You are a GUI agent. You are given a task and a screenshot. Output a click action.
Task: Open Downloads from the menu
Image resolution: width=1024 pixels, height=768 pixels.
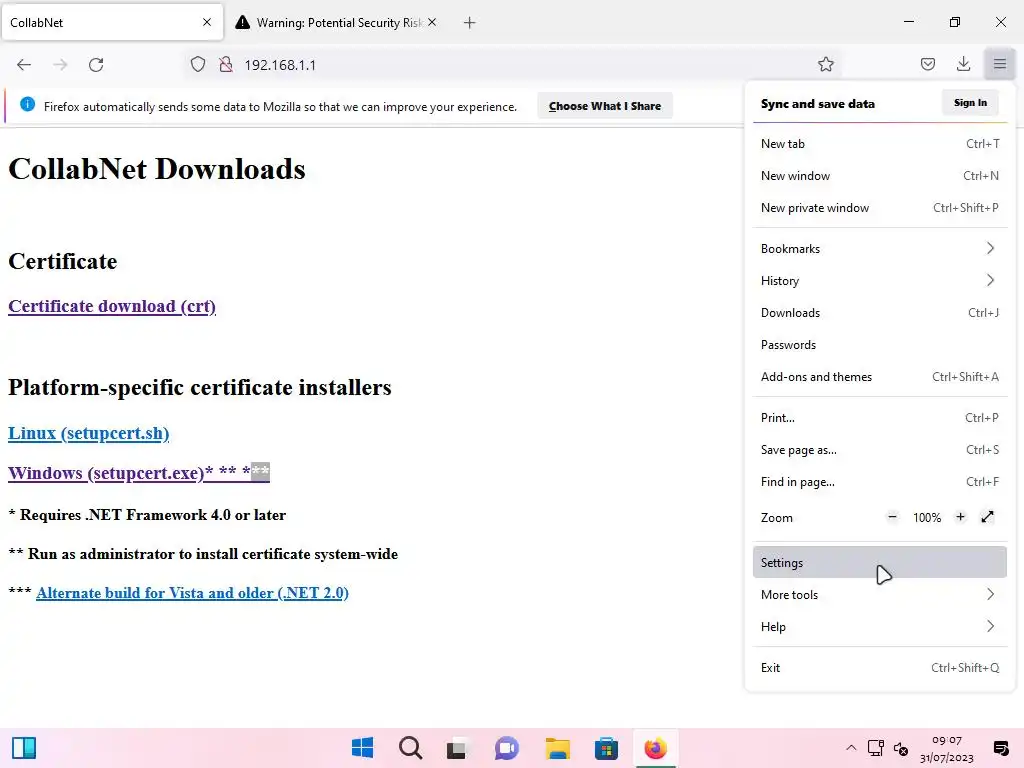coord(880,313)
